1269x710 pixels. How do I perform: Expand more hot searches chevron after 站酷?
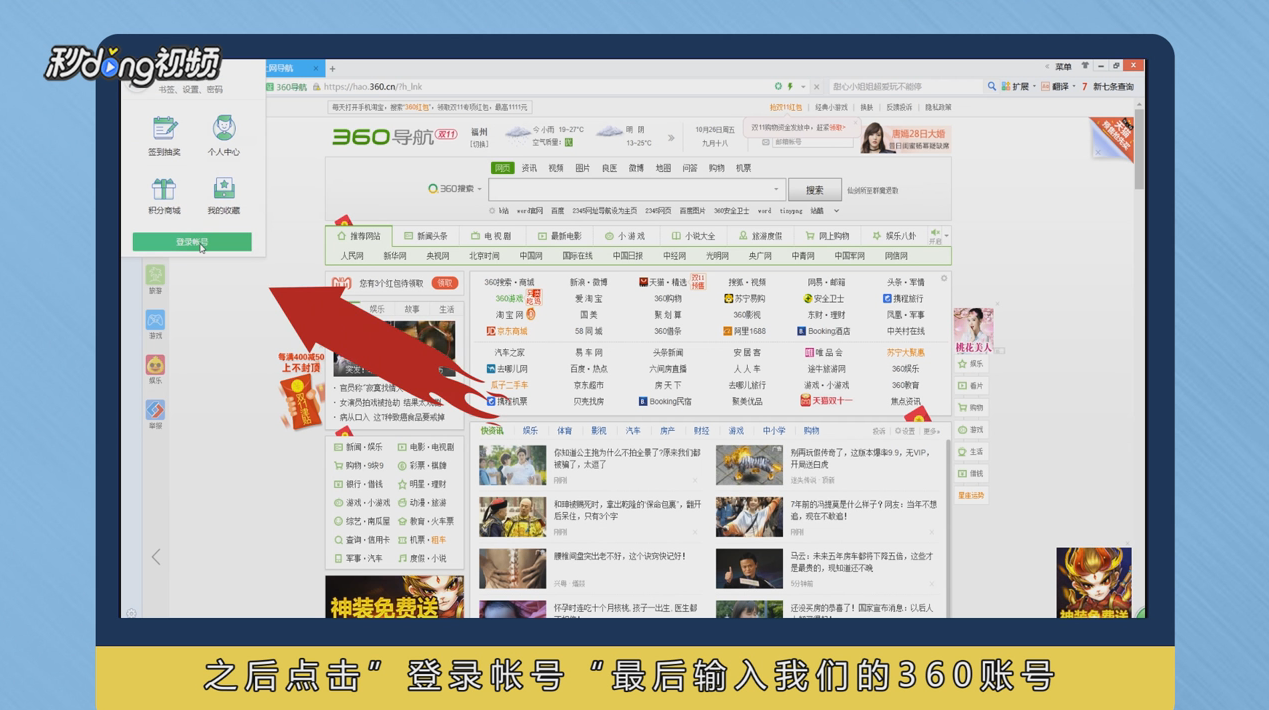coord(836,211)
